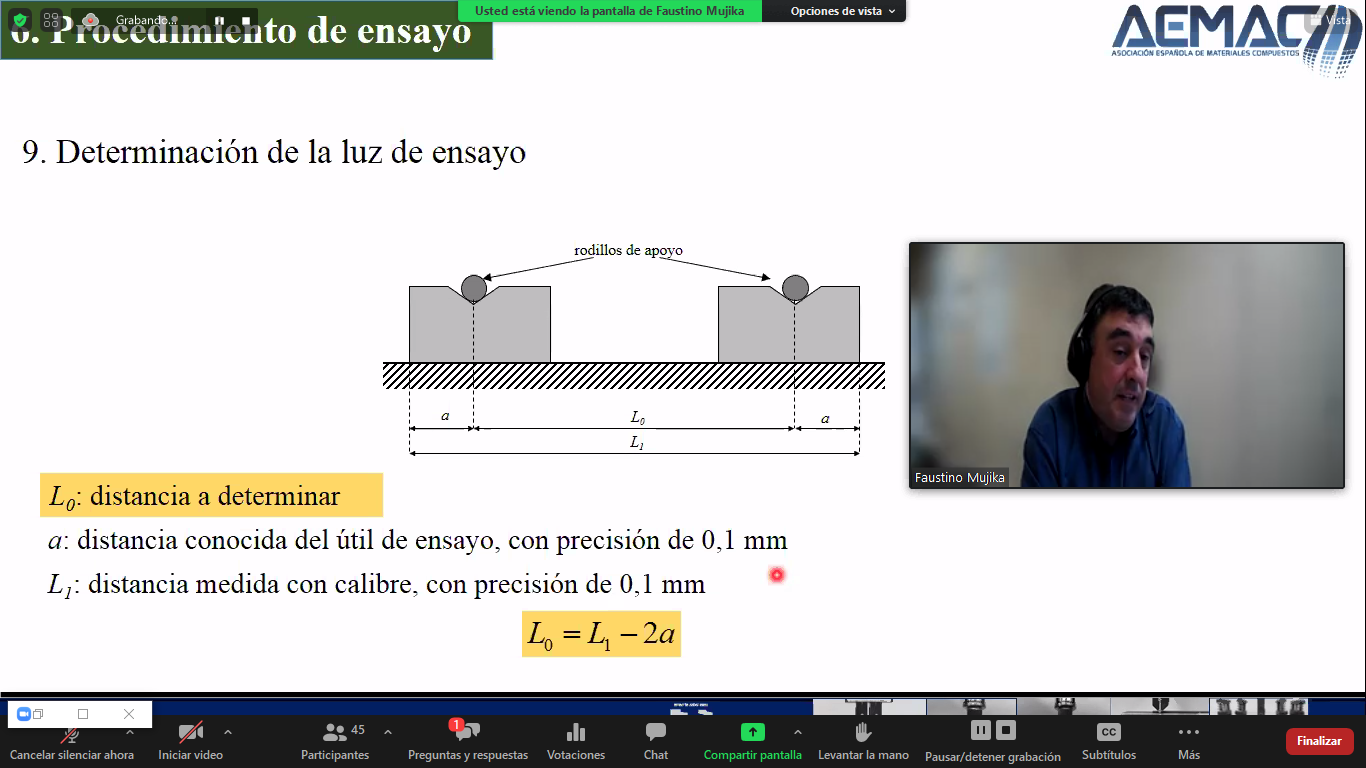Select Faustino Mujika's video thumbnail
The width and height of the screenshot is (1366, 768).
point(1126,365)
